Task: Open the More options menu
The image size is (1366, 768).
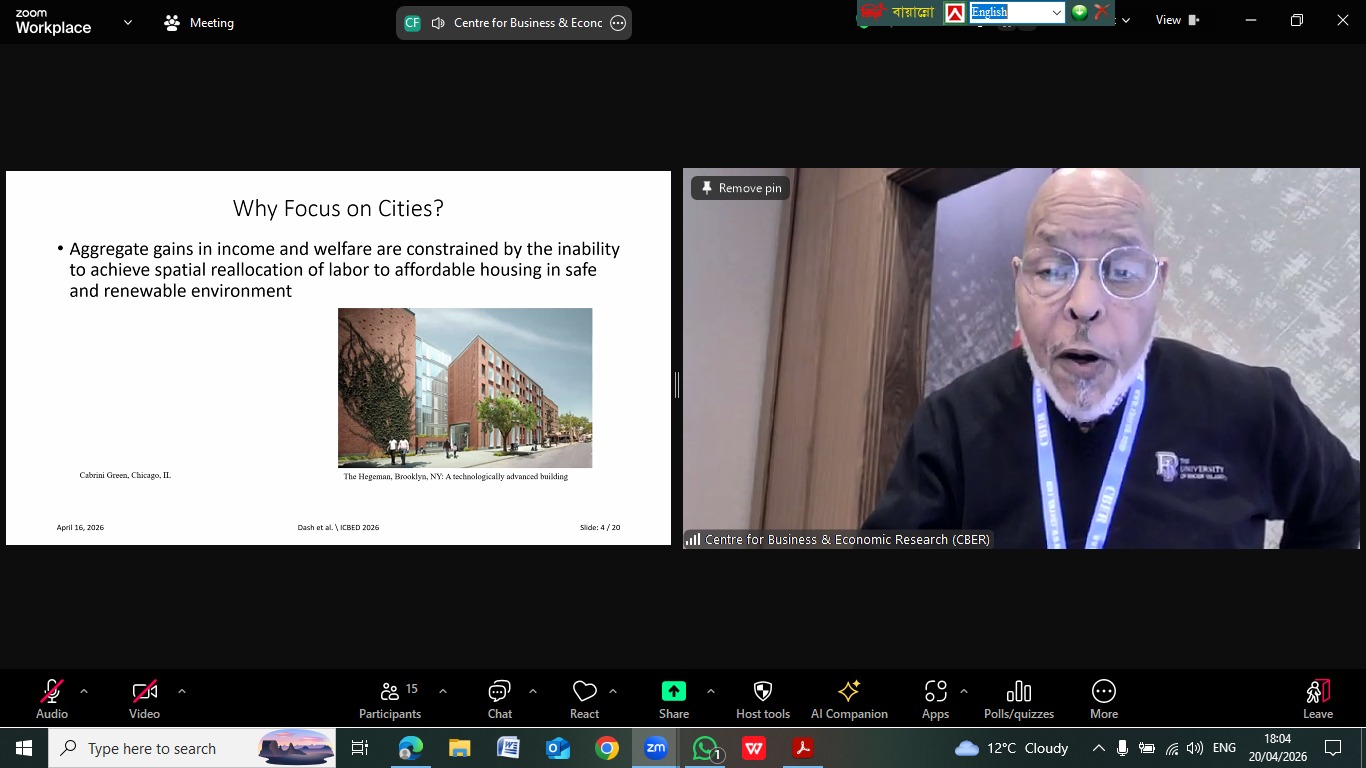Action: point(1103,698)
